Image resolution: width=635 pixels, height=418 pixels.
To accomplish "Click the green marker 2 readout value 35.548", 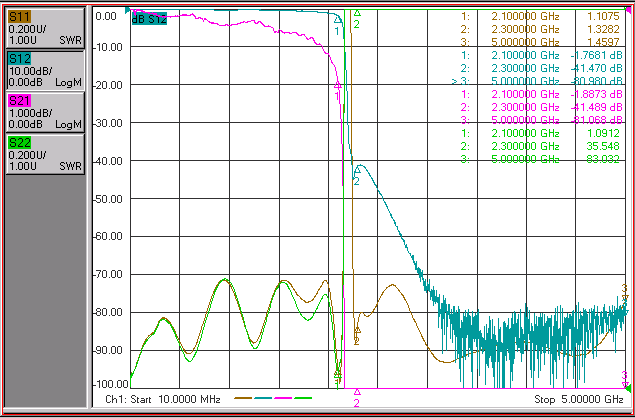I will tap(605, 146).
